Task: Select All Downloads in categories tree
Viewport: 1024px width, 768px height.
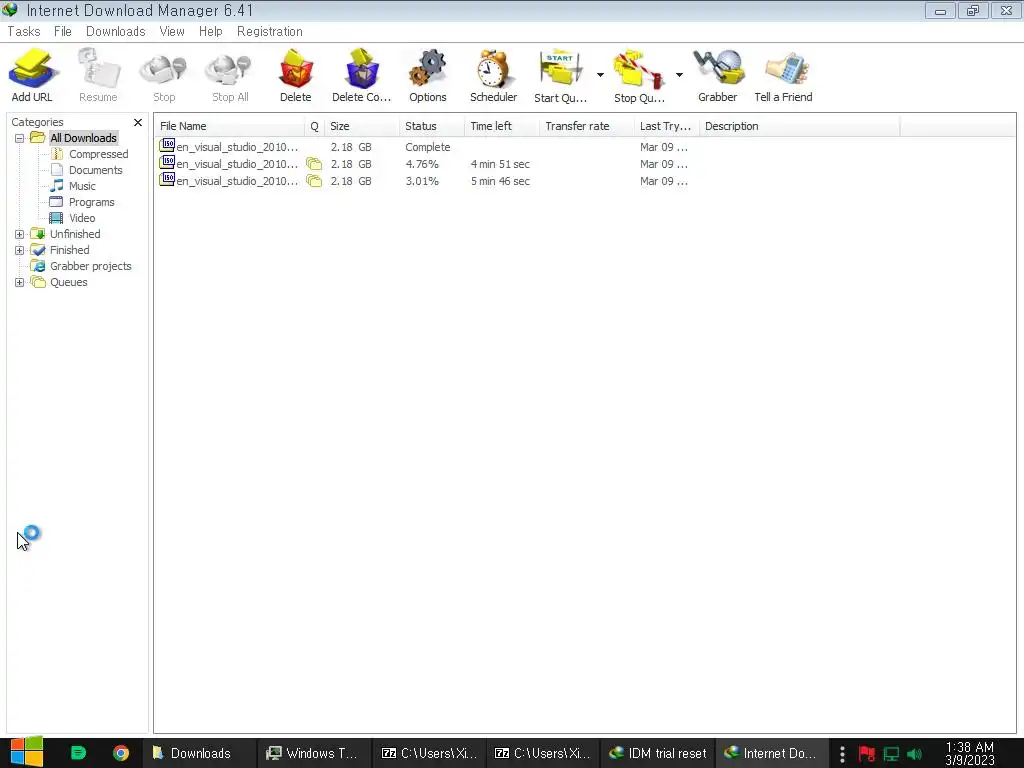Action: (x=83, y=138)
